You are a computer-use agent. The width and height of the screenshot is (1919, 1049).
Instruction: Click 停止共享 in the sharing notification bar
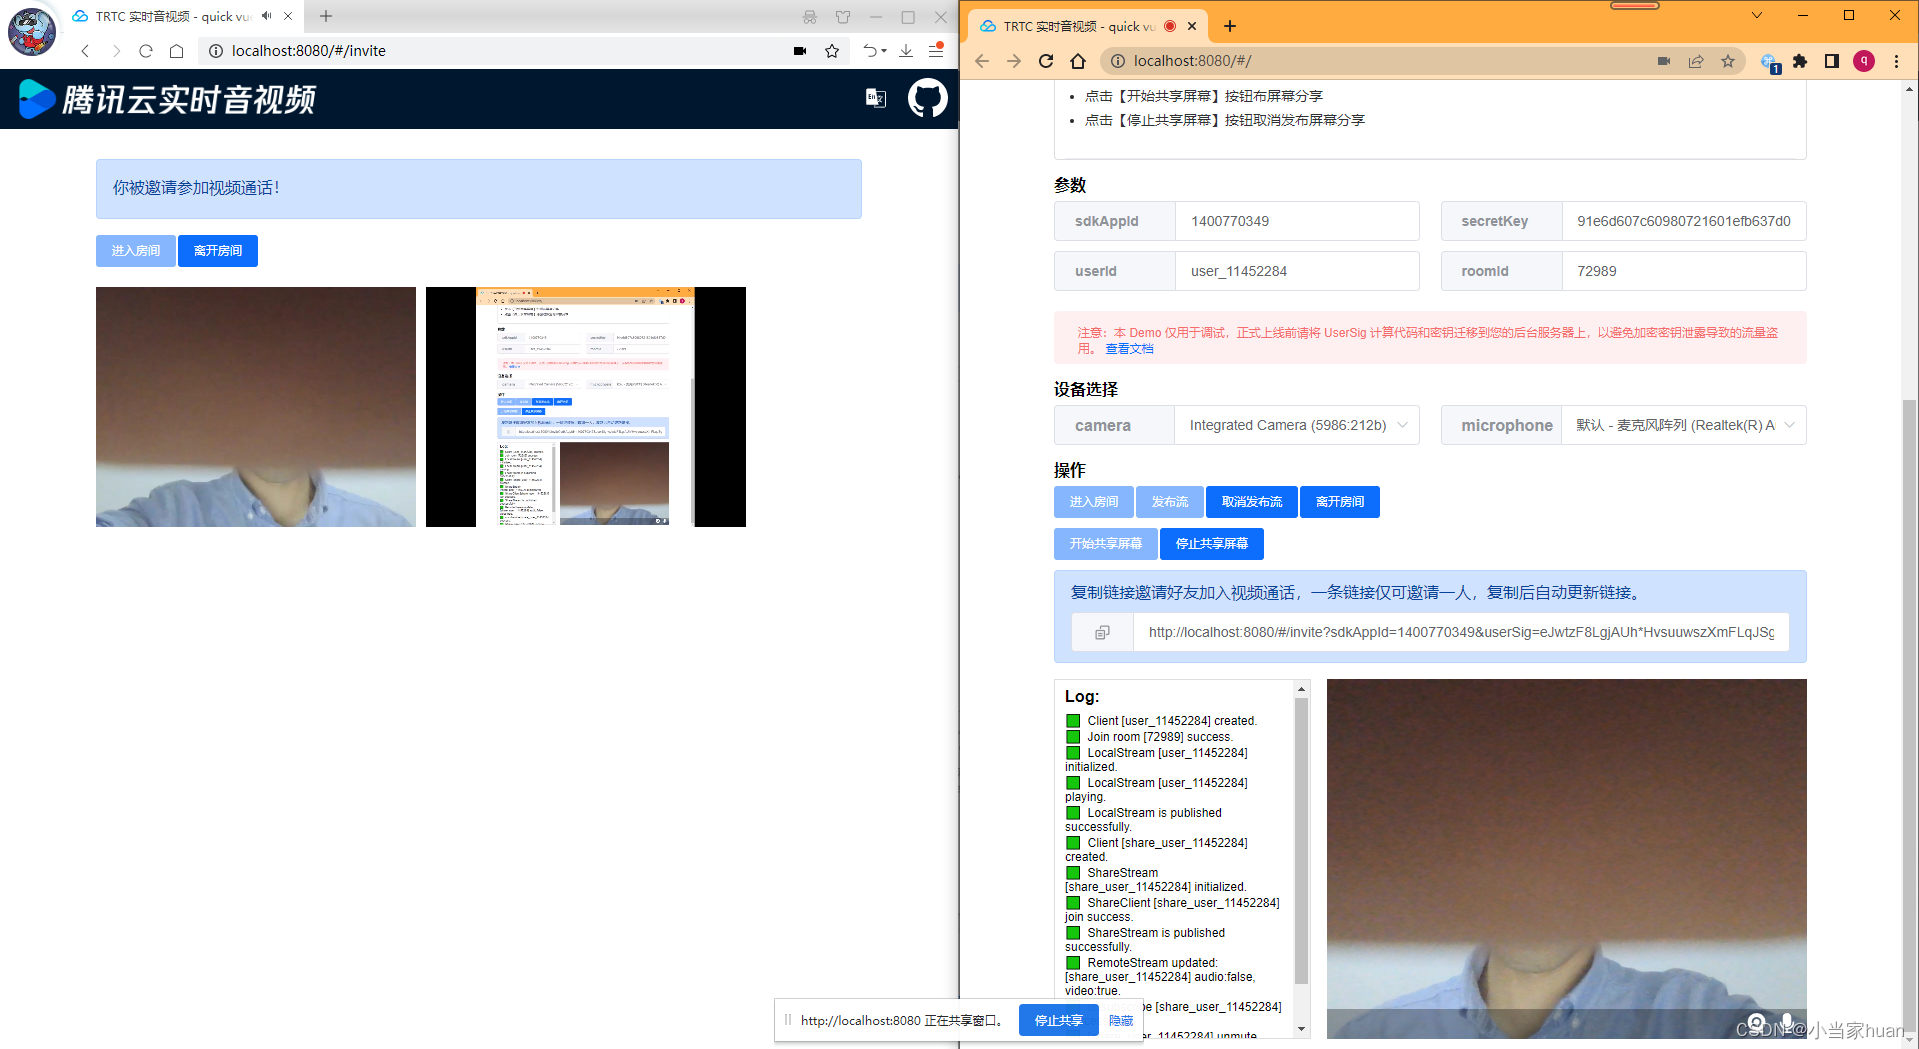pos(1058,1020)
